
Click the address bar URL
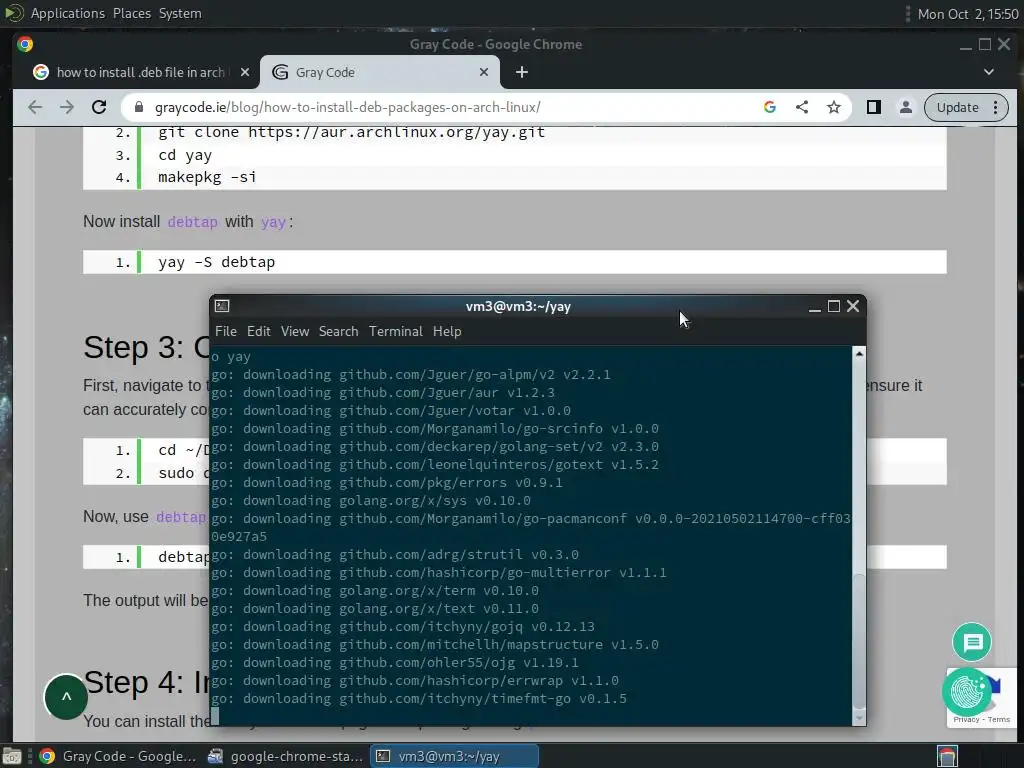tap(347, 107)
